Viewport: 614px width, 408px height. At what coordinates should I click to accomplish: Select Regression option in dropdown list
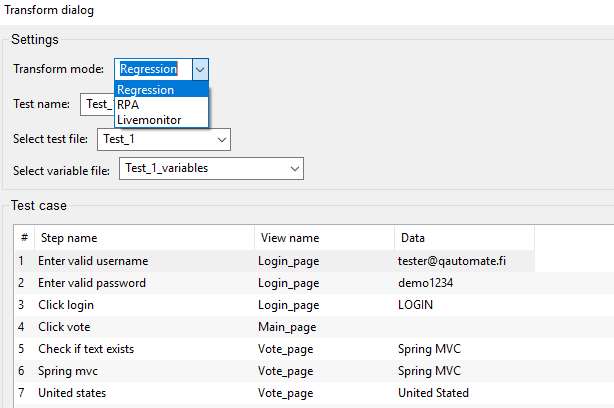pyautogui.click(x=146, y=90)
